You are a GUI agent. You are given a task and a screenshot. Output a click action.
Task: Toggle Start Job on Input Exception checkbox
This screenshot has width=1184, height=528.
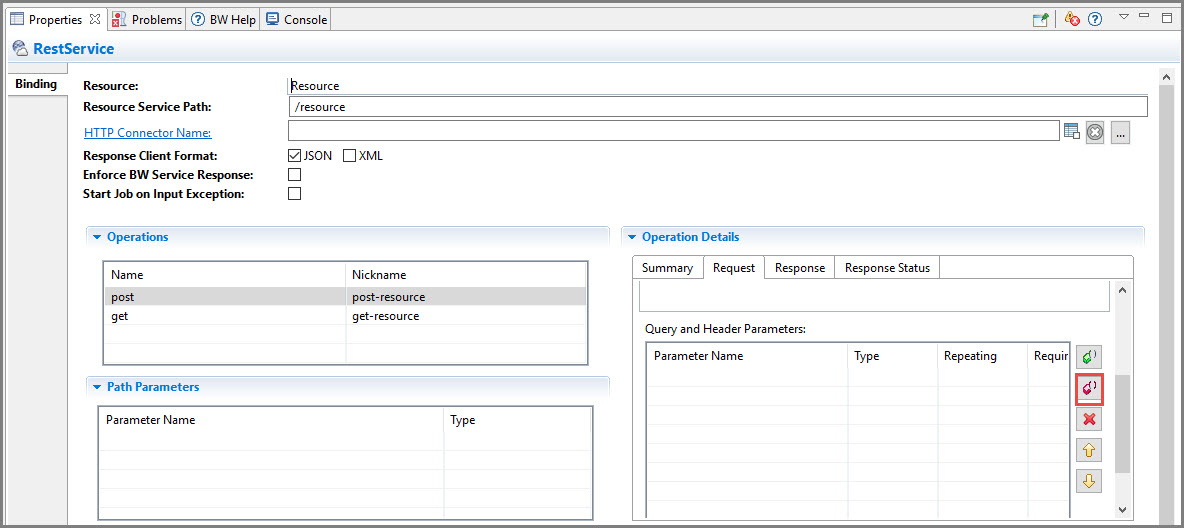pos(294,193)
